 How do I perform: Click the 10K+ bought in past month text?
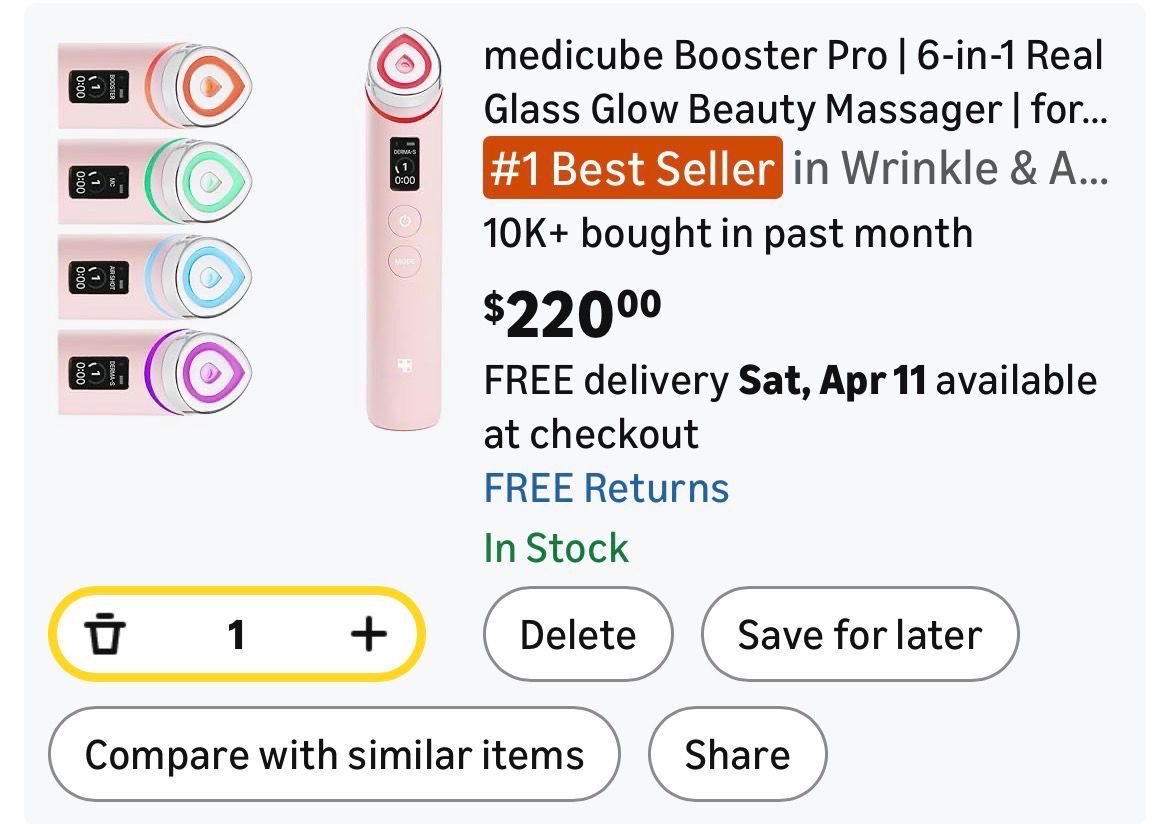[x=728, y=233]
